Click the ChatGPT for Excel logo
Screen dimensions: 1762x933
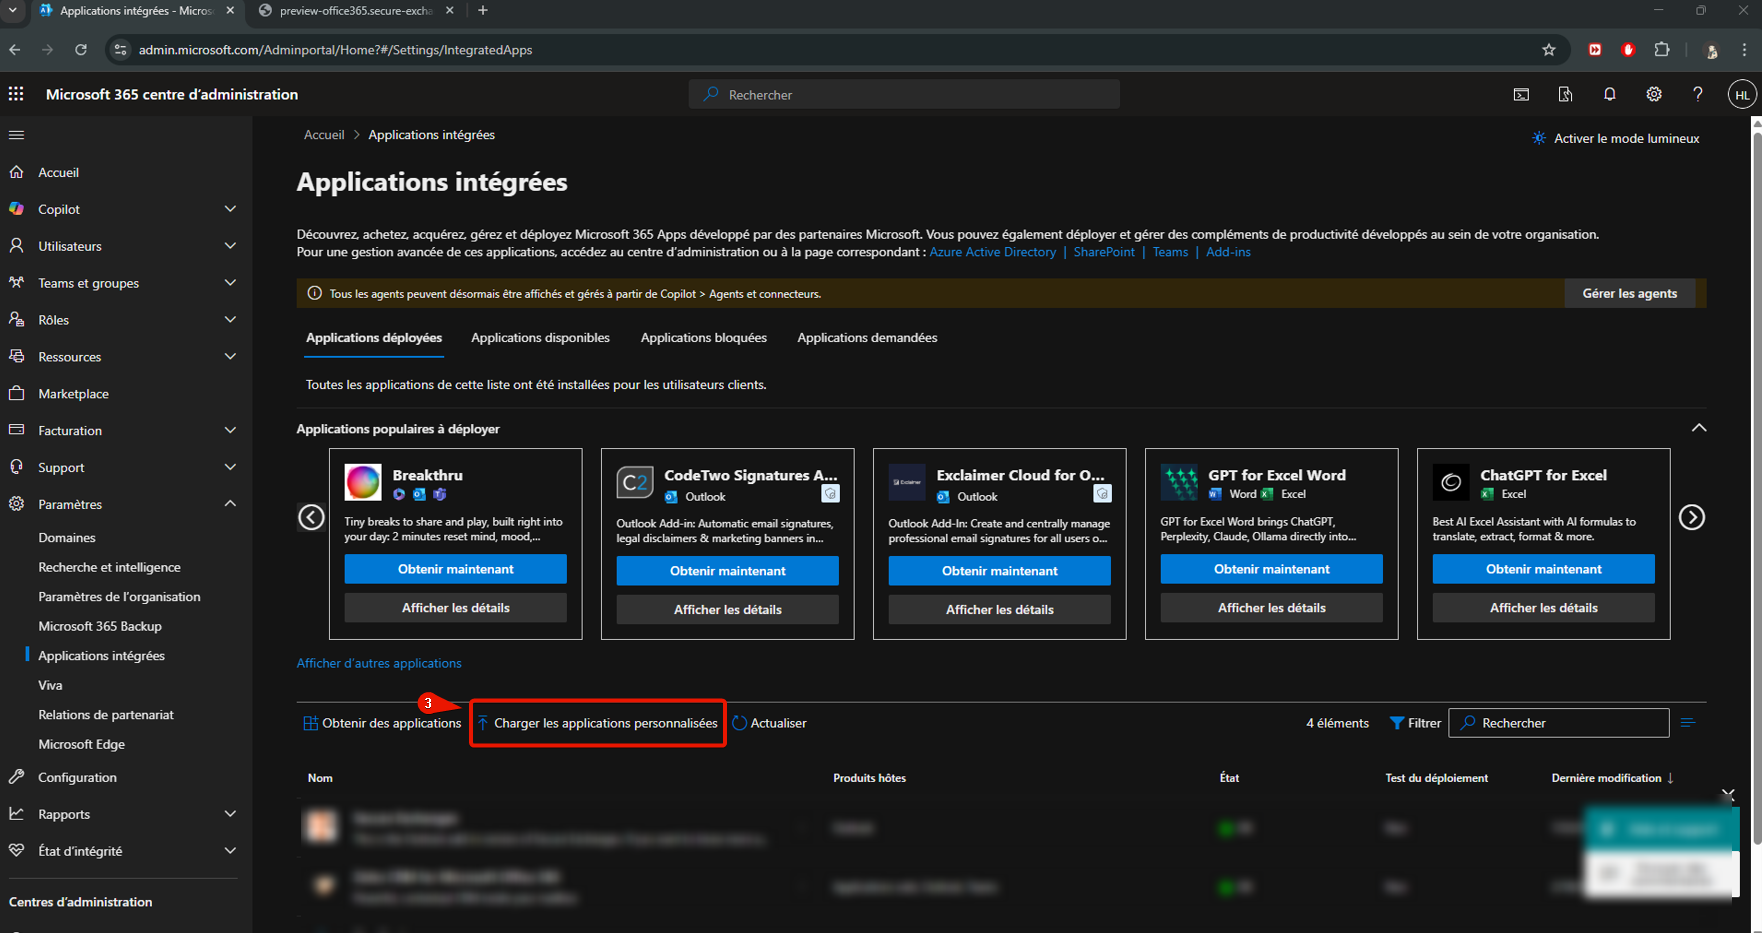click(1451, 482)
